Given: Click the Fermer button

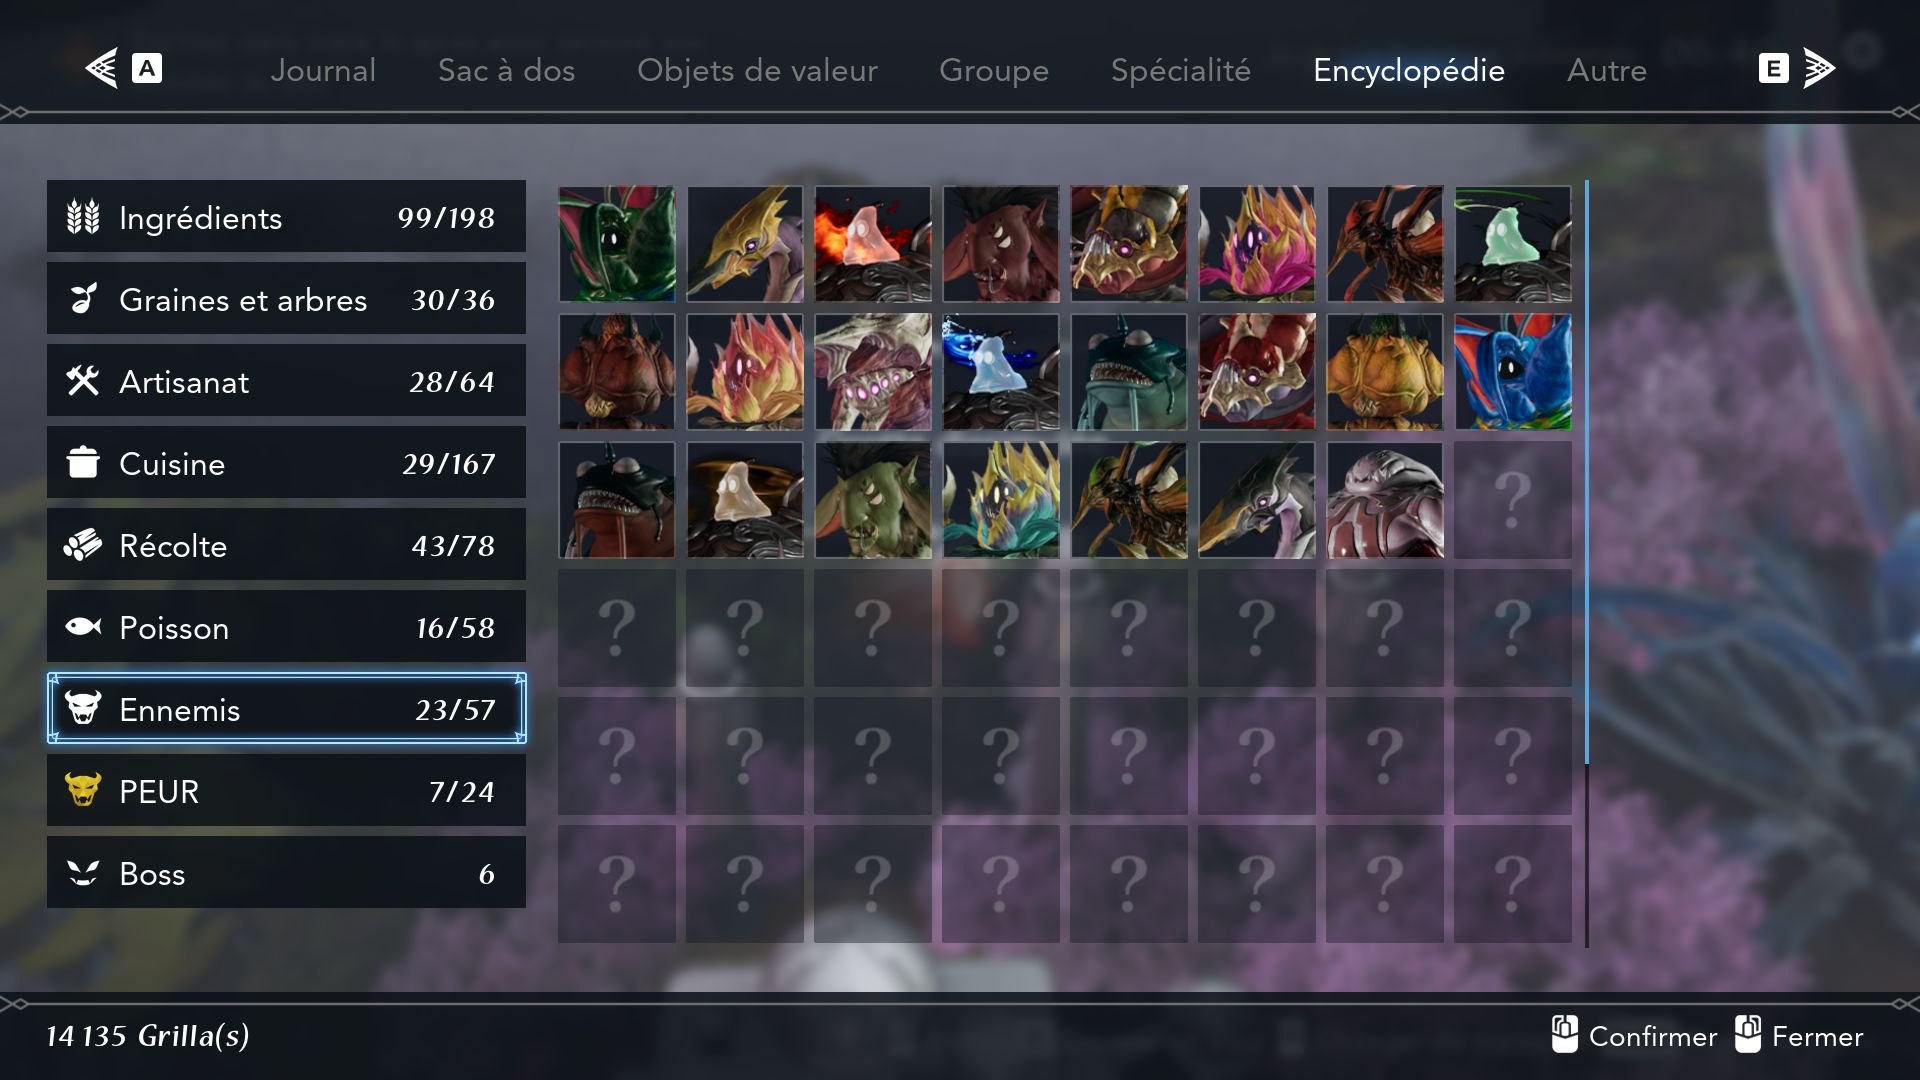Looking at the screenshot, I should pyautogui.click(x=1799, y=1036).
